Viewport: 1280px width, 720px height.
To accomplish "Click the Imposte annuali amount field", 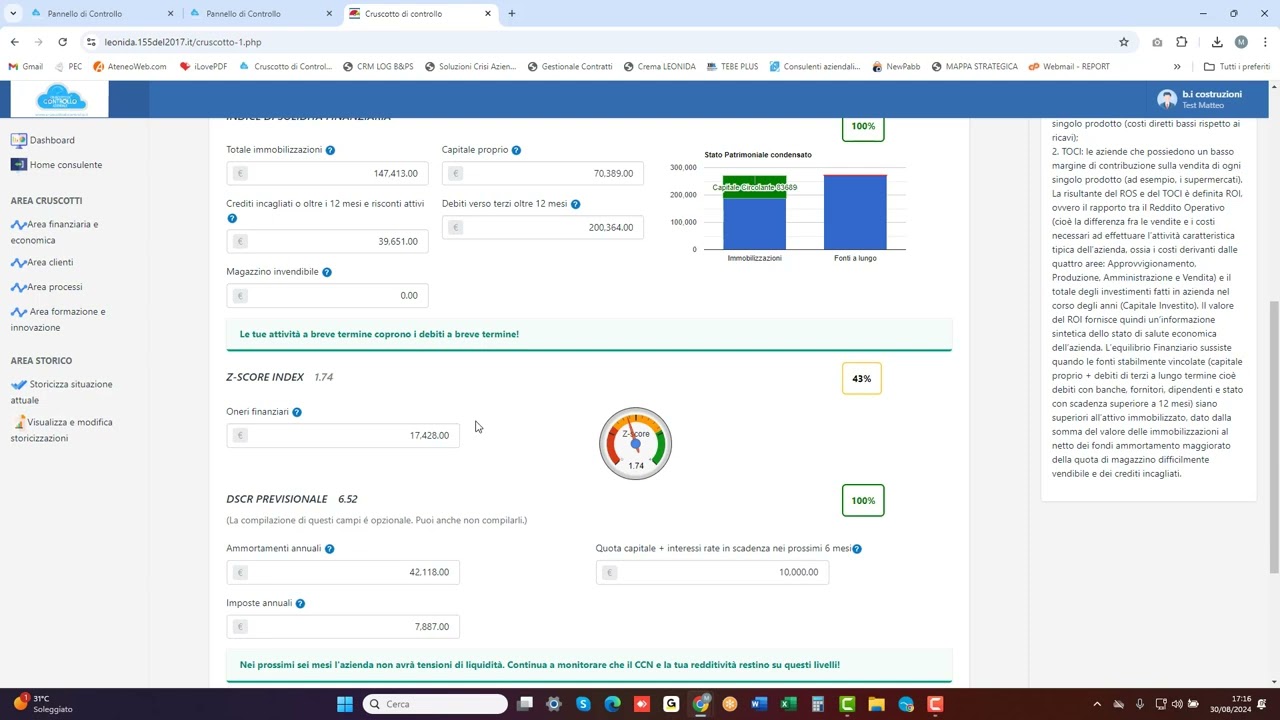I will coord(343,627).
